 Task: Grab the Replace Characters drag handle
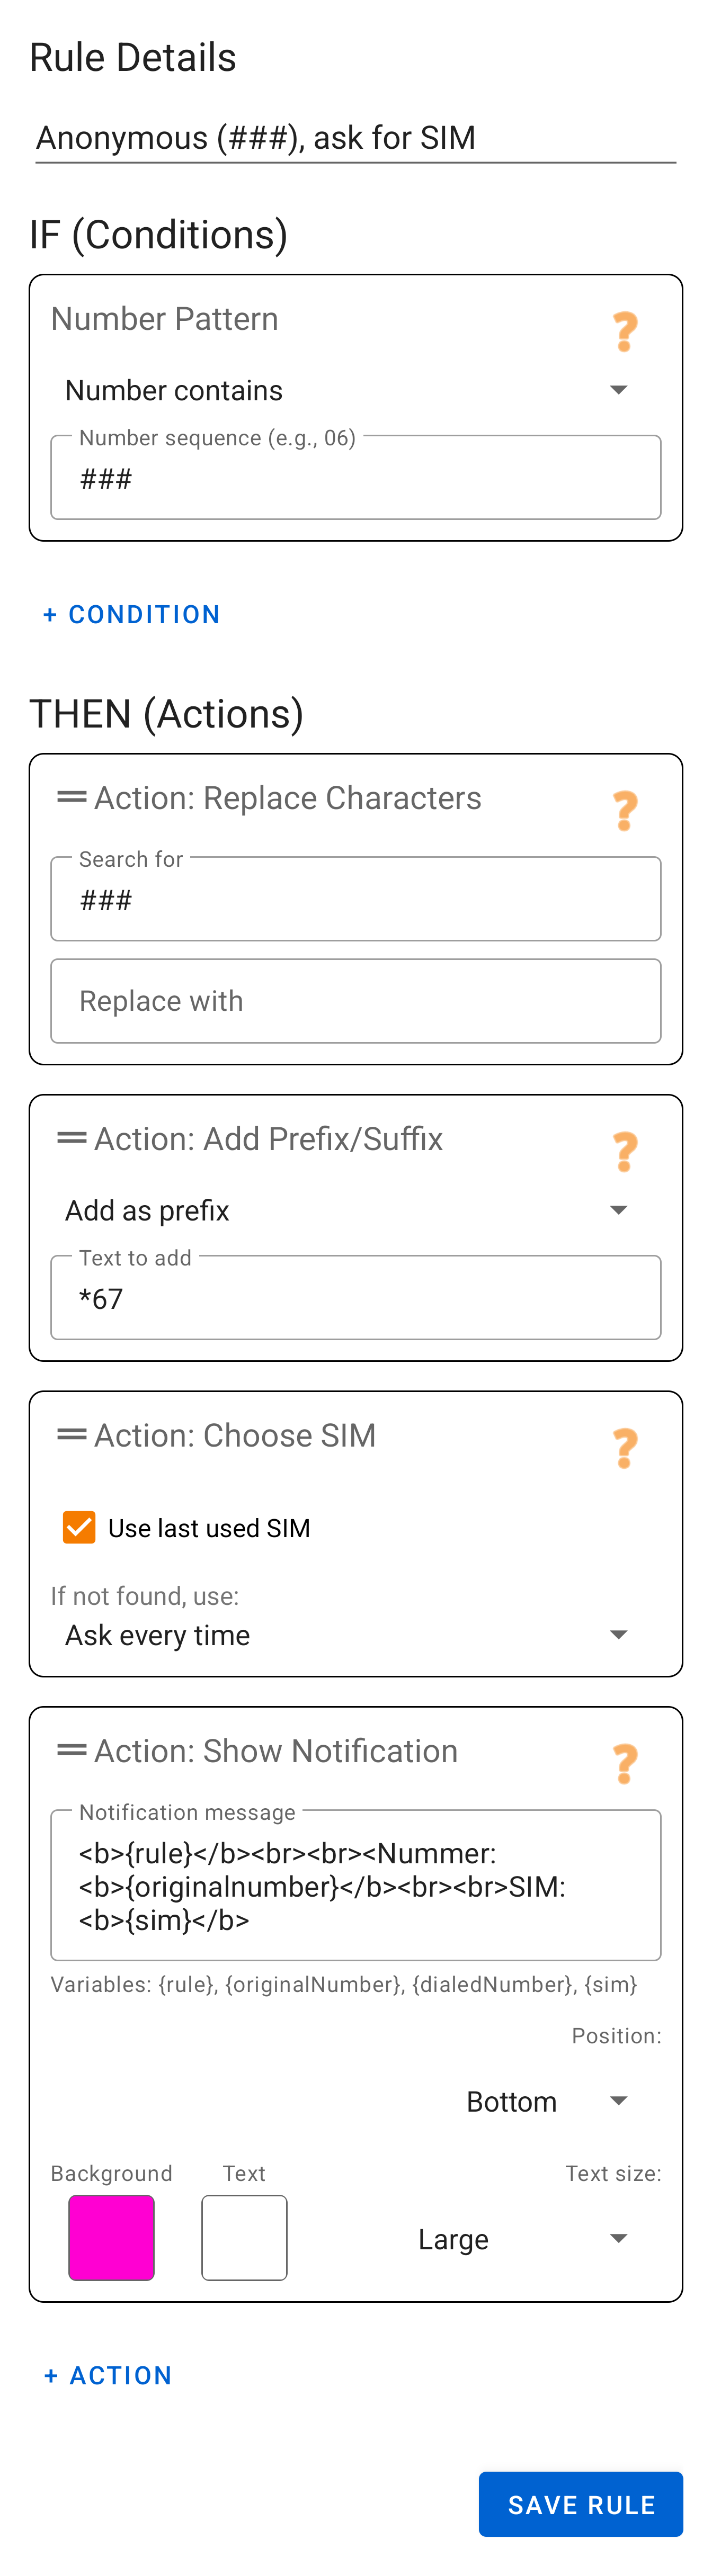click(x=71, y=797)
